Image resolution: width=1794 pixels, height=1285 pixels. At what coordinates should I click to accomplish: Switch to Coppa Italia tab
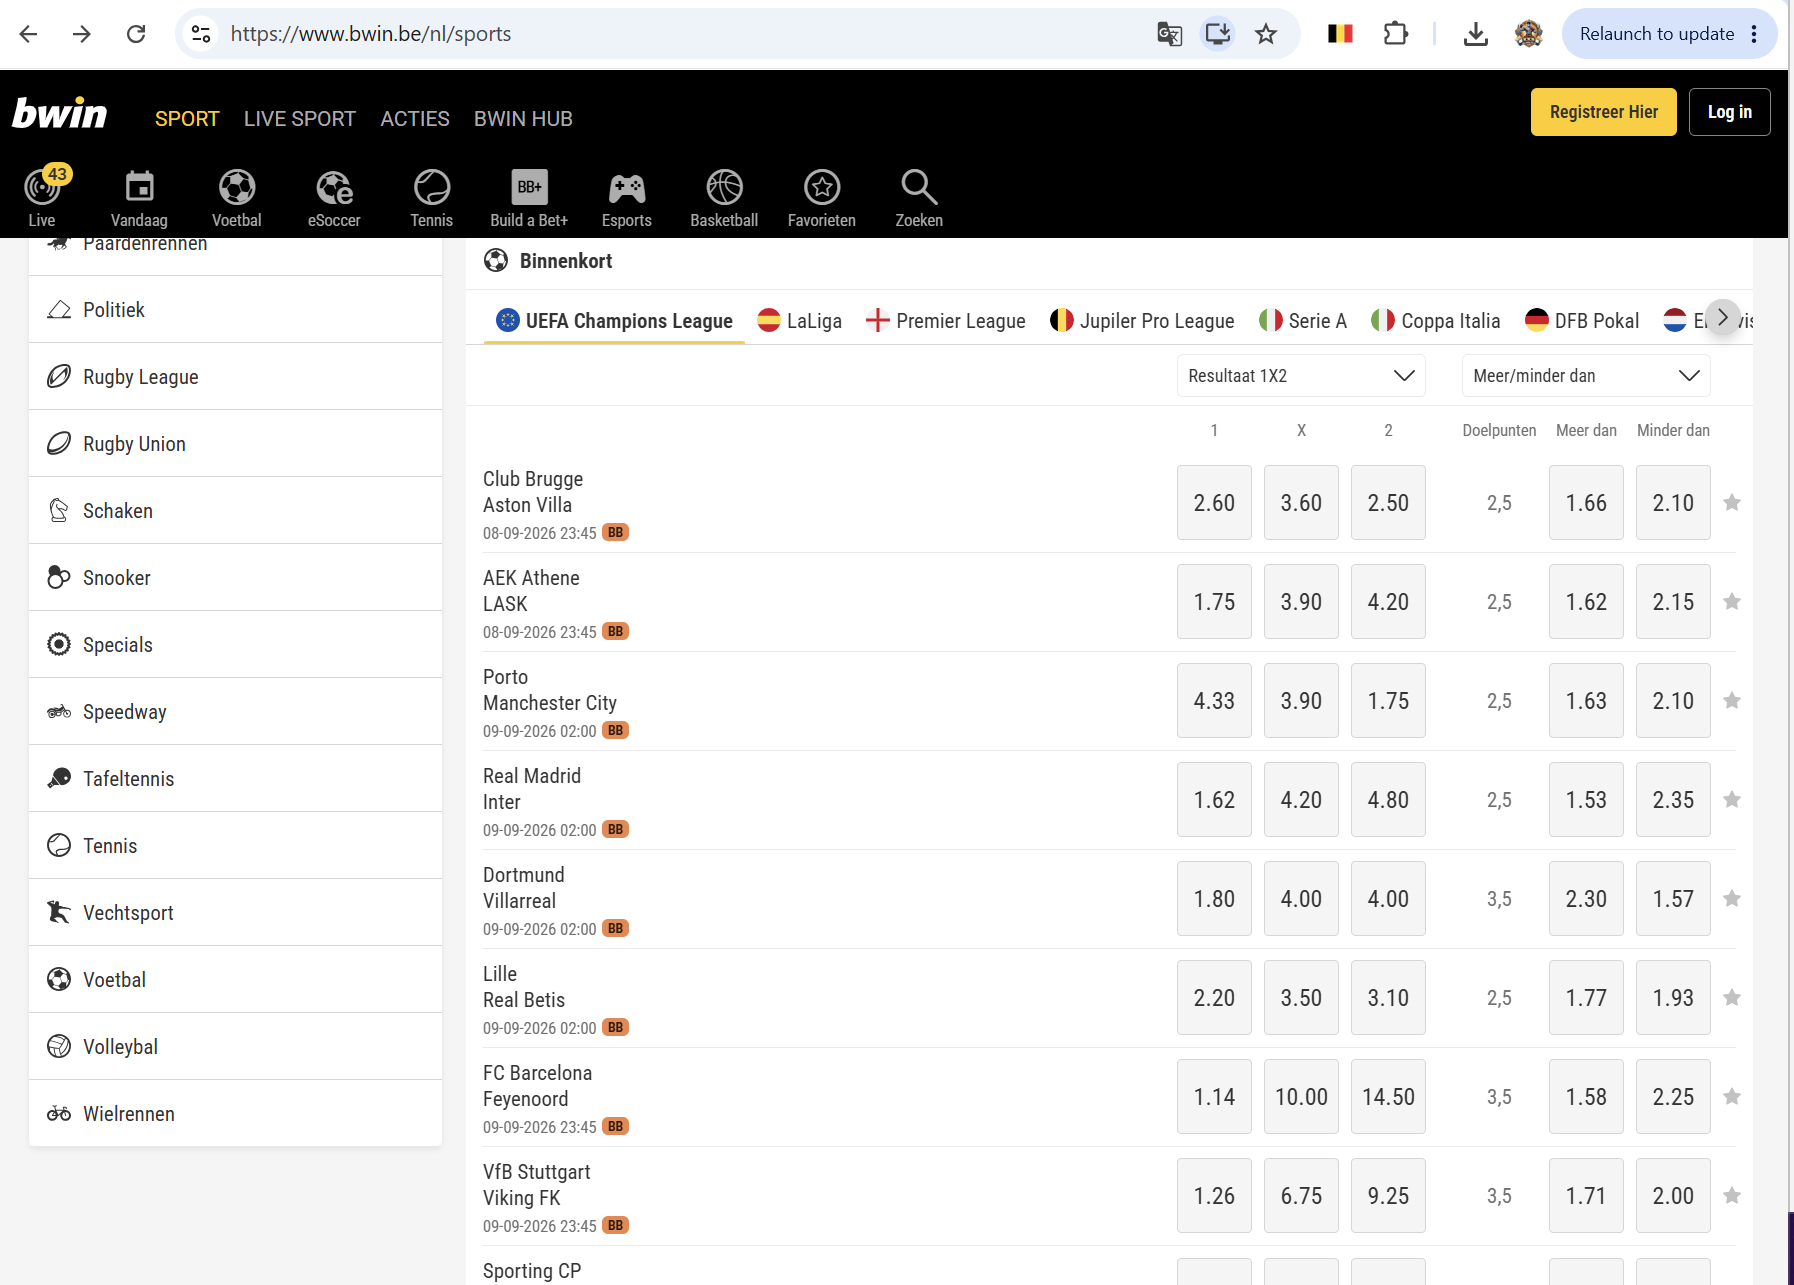1435,321
